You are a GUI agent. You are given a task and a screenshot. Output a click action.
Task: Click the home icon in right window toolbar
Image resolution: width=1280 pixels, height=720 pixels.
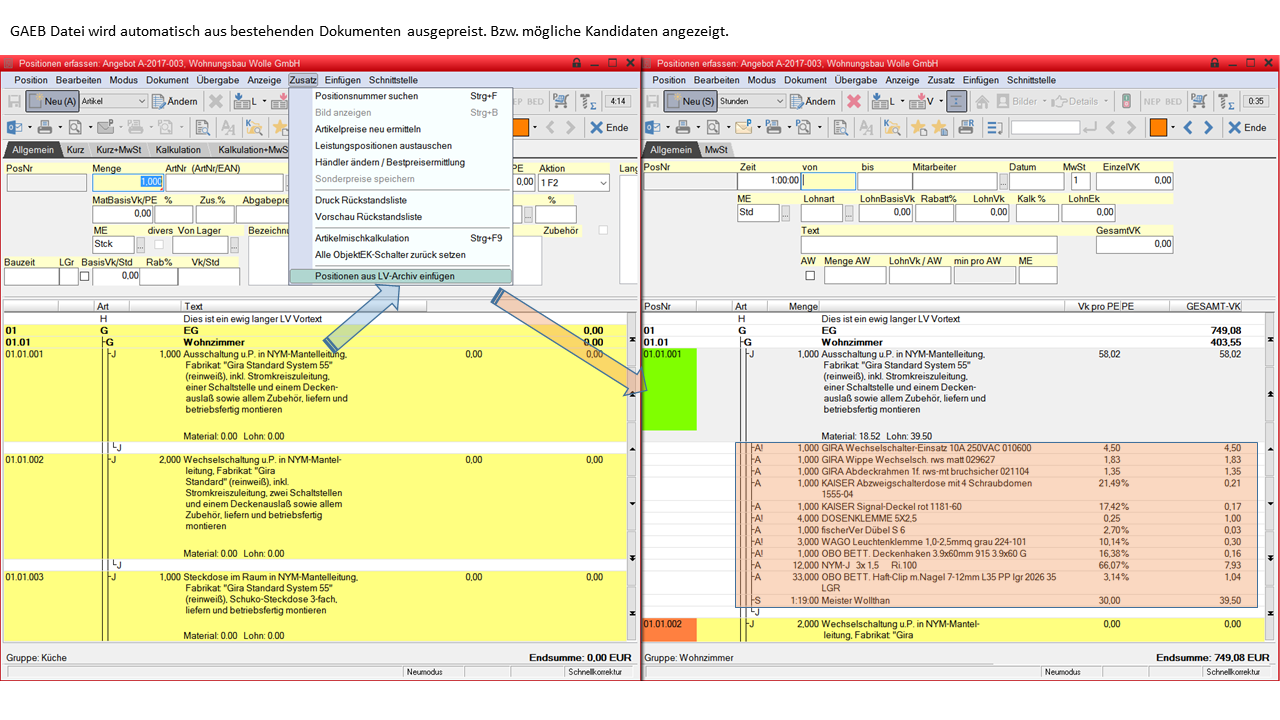tap(982, 101)
